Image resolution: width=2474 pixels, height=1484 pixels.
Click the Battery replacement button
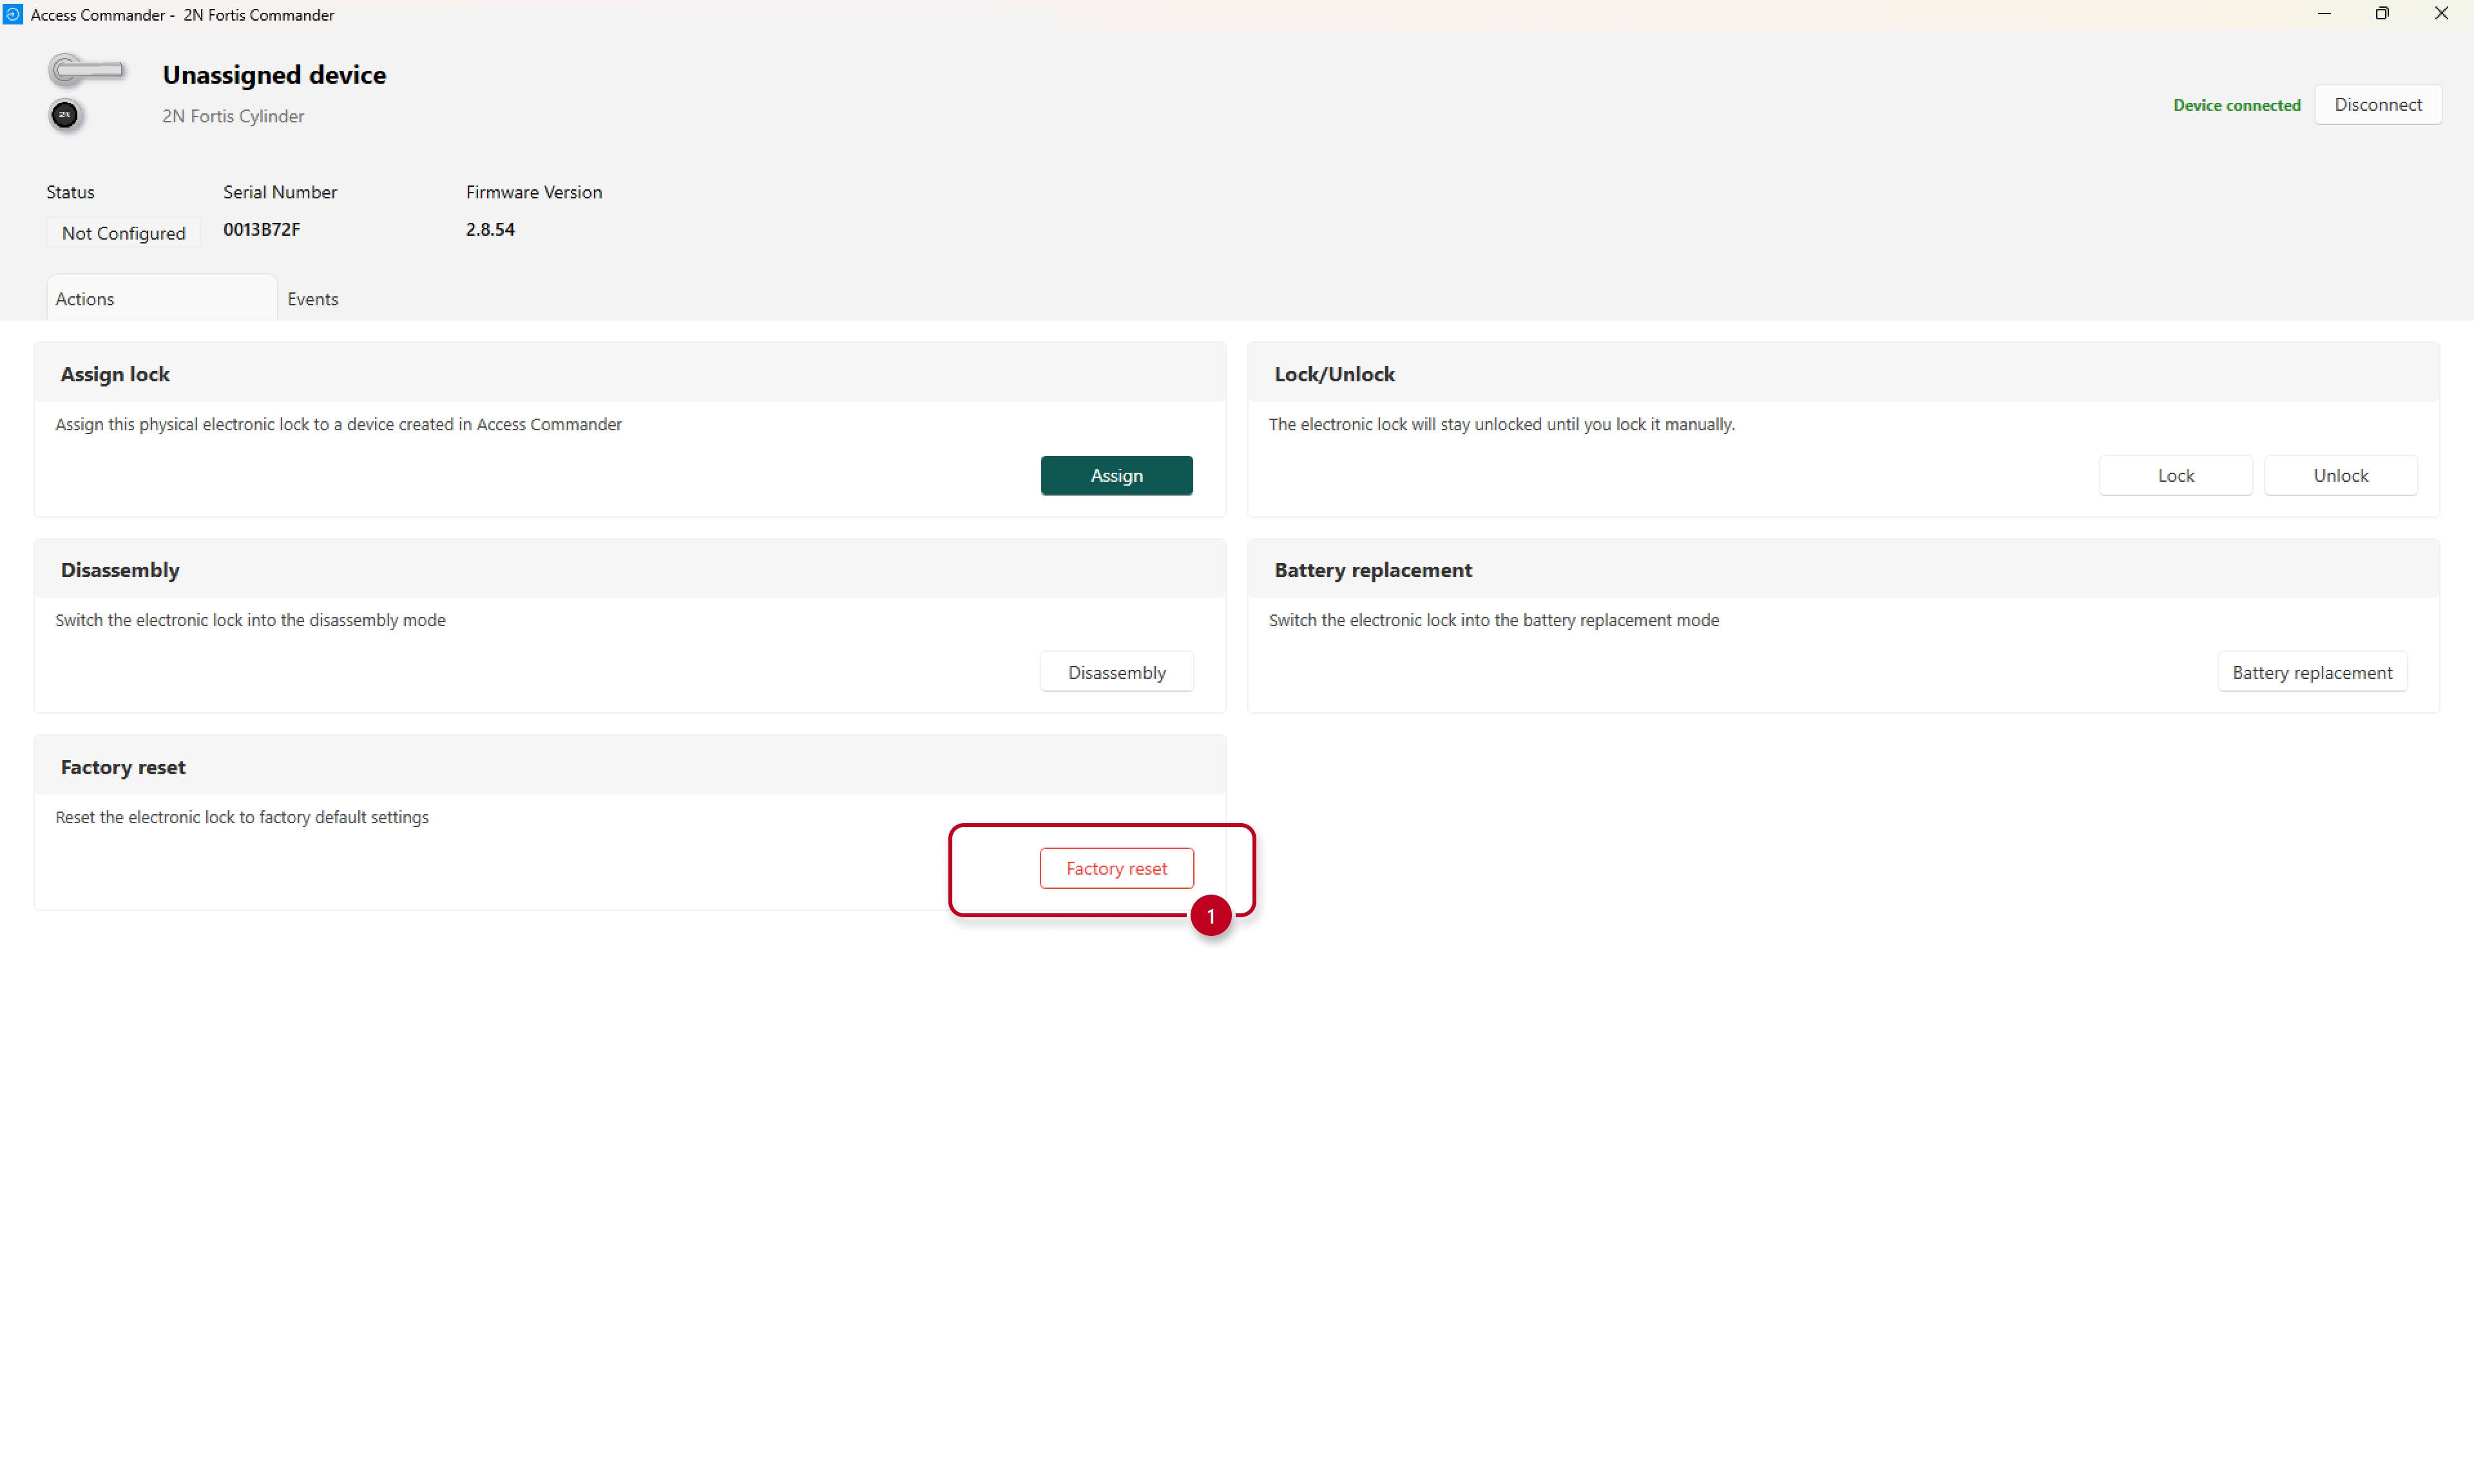coord(2312,673)
